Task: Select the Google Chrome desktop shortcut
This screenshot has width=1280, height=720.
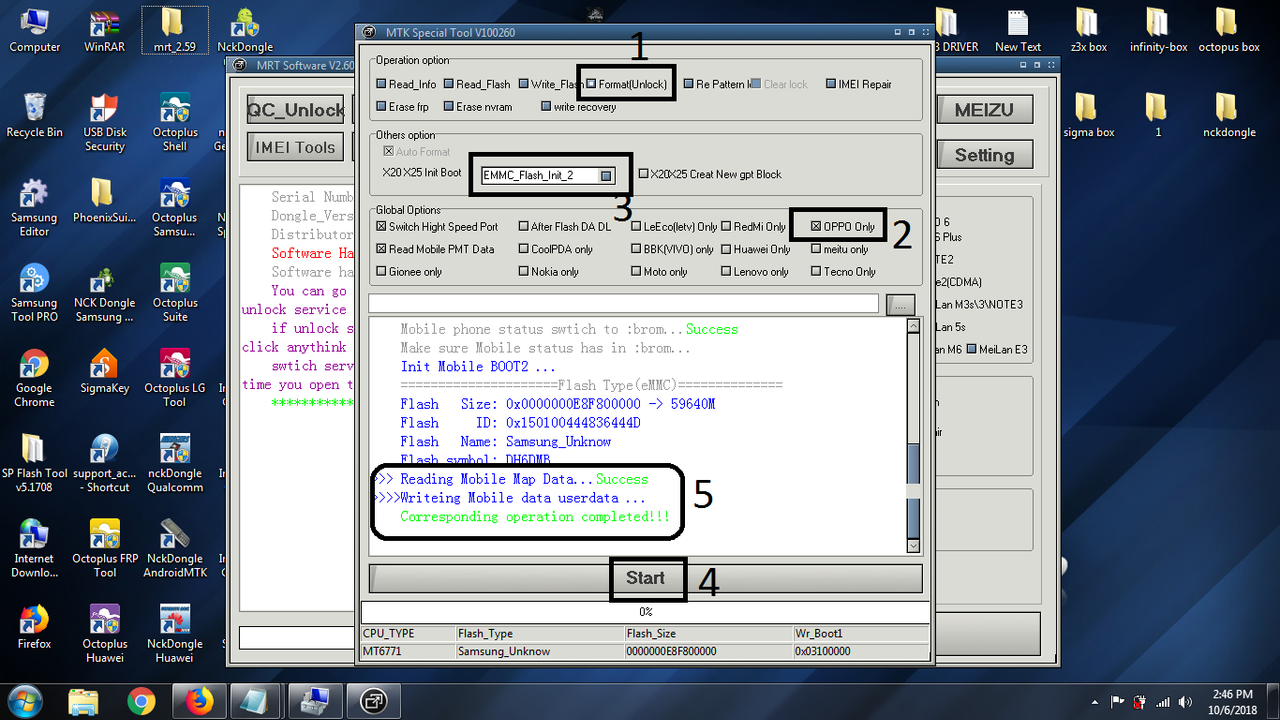Action: pyautogui.click(x=34, y=378)
